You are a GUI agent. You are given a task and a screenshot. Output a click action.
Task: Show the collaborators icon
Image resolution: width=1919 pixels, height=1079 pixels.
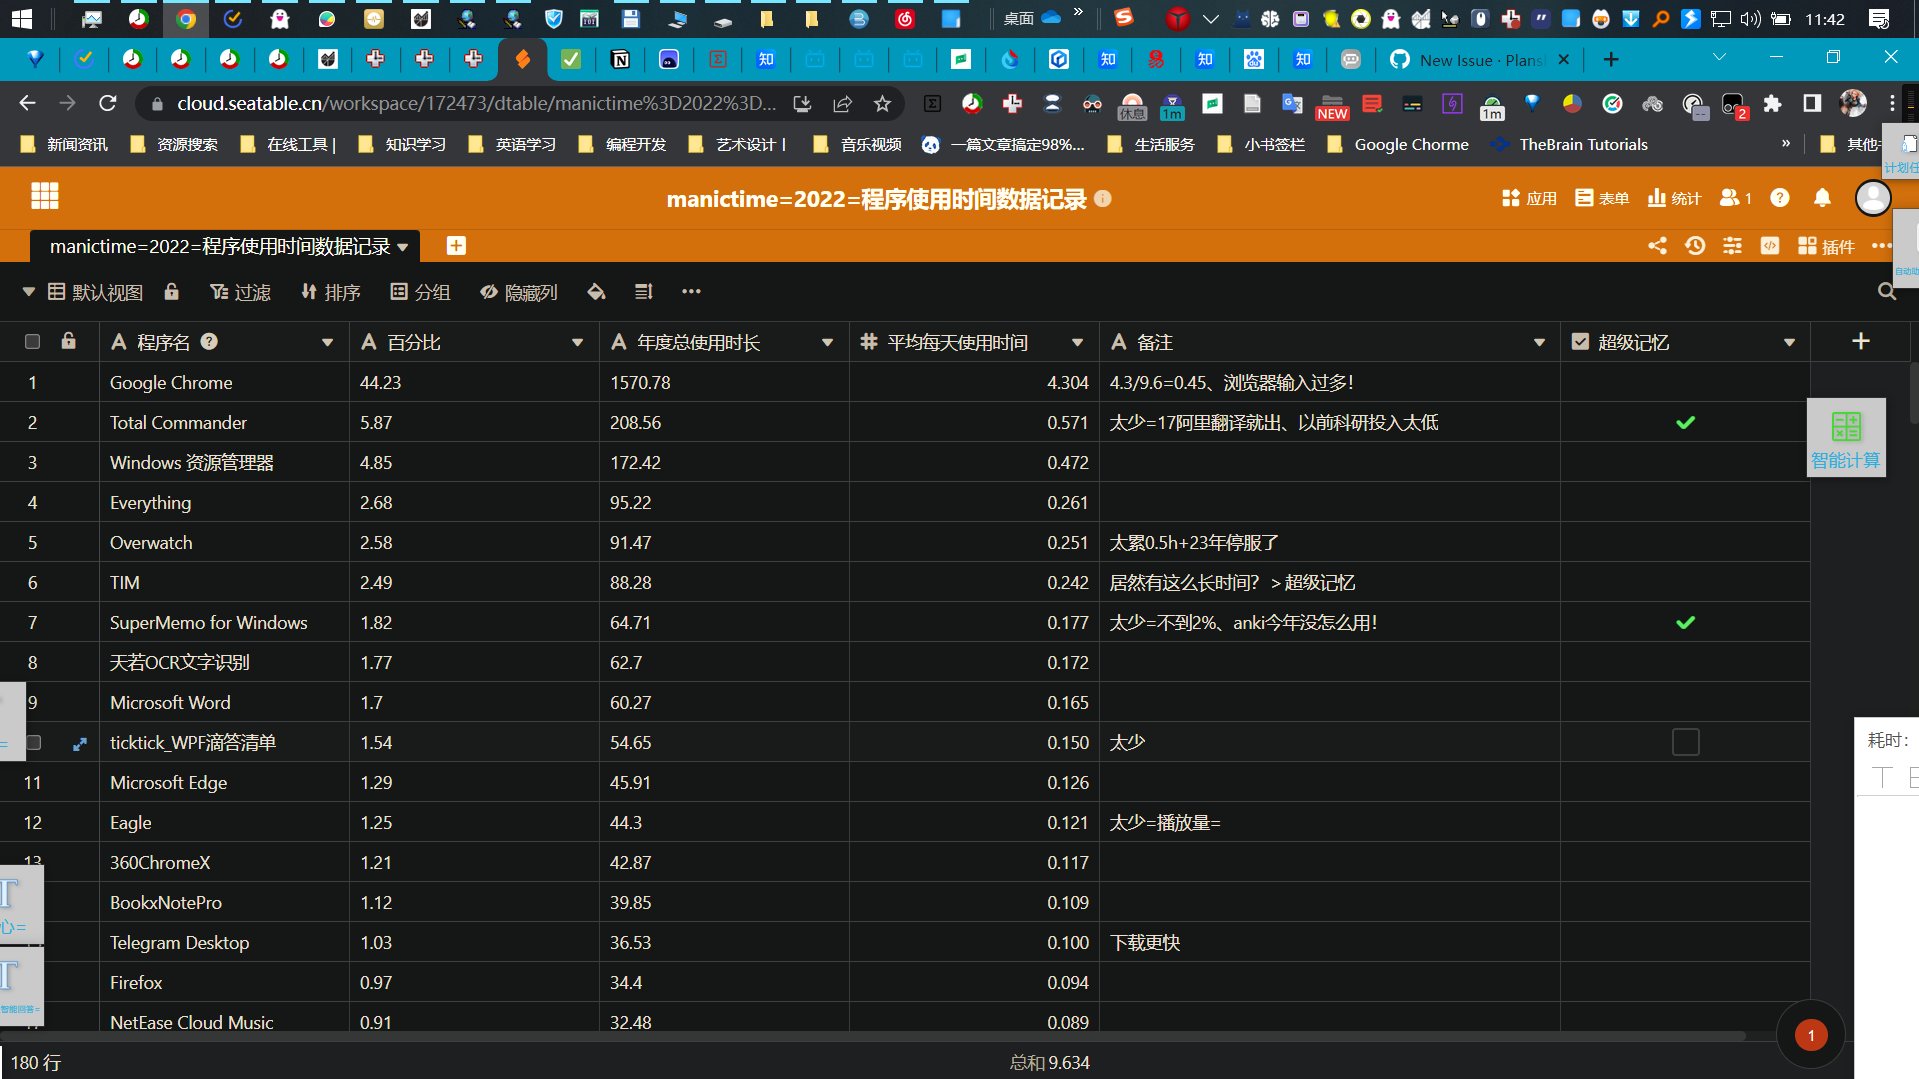(x=1735, y=198)
